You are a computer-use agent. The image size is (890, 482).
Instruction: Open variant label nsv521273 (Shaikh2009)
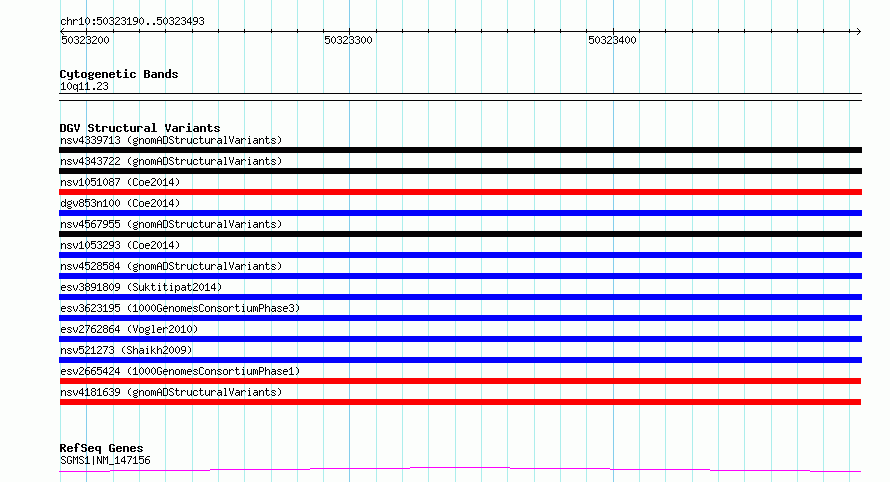[126, 350]
